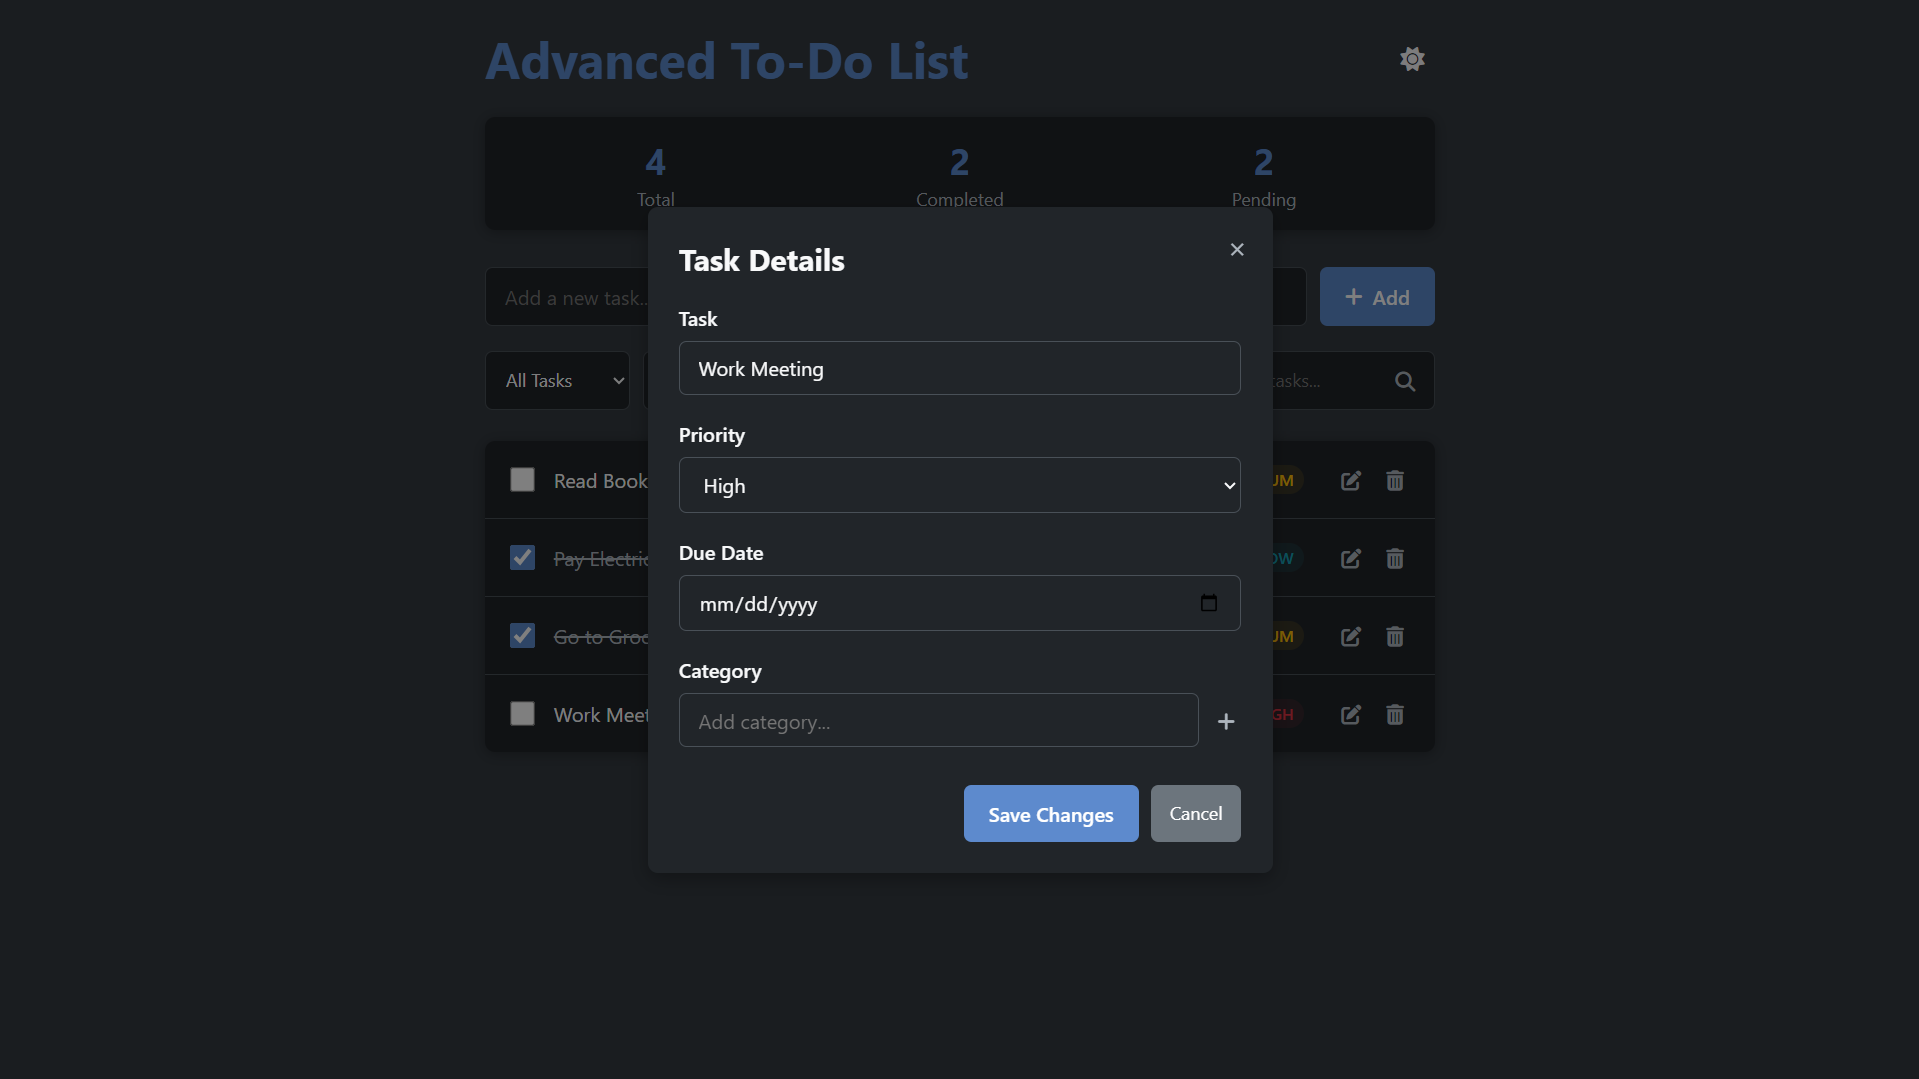Close the Task Details dialog with X
The height and width of the screenshot is (1079, 1919).
coord(1237,250)
